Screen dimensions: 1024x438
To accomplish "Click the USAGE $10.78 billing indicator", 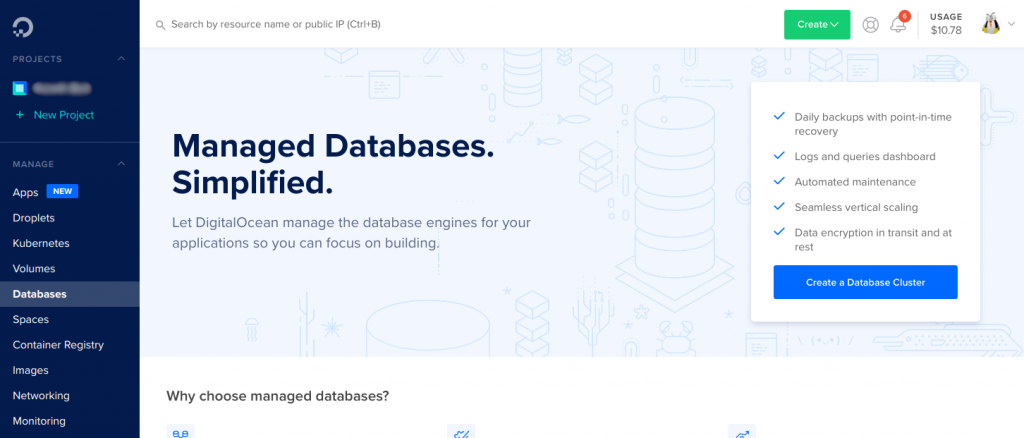I will click(946, 23).
